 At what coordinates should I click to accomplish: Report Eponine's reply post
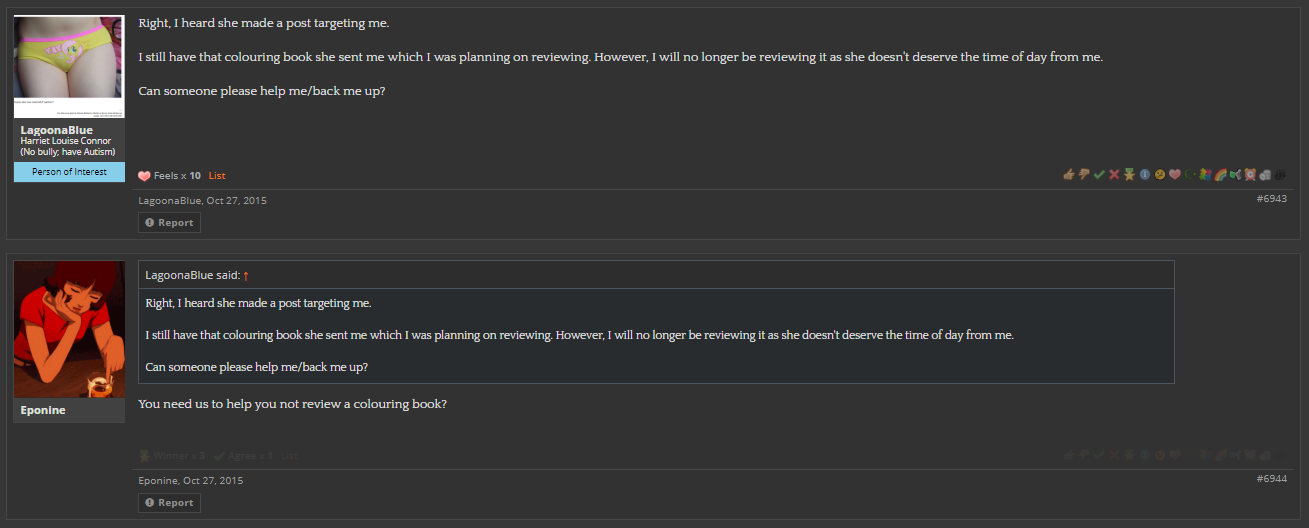click(169, 502)
